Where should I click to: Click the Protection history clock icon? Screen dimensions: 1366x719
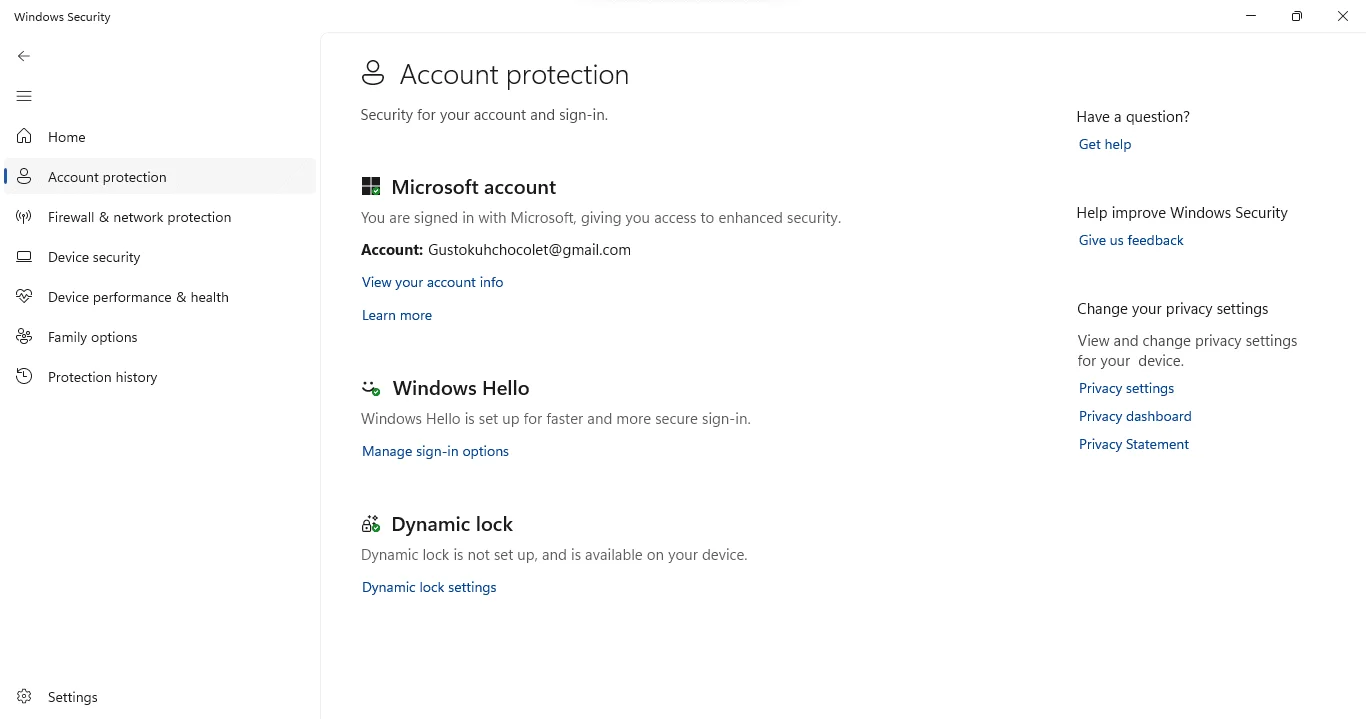pos(24,376)
